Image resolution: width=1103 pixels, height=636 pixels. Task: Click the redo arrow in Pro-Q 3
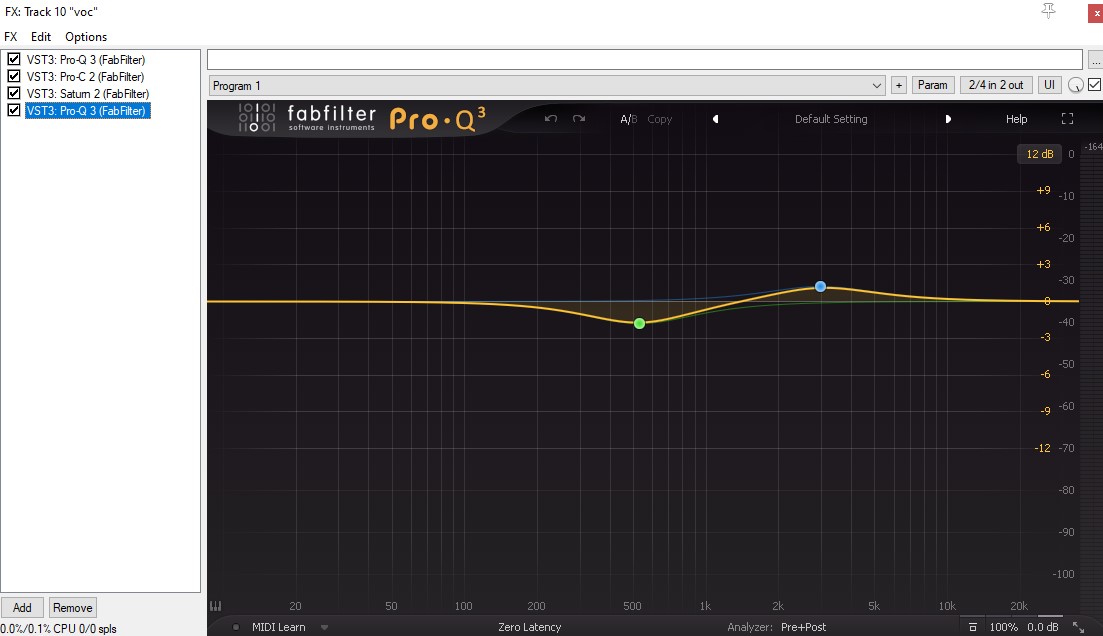[579, 119]
